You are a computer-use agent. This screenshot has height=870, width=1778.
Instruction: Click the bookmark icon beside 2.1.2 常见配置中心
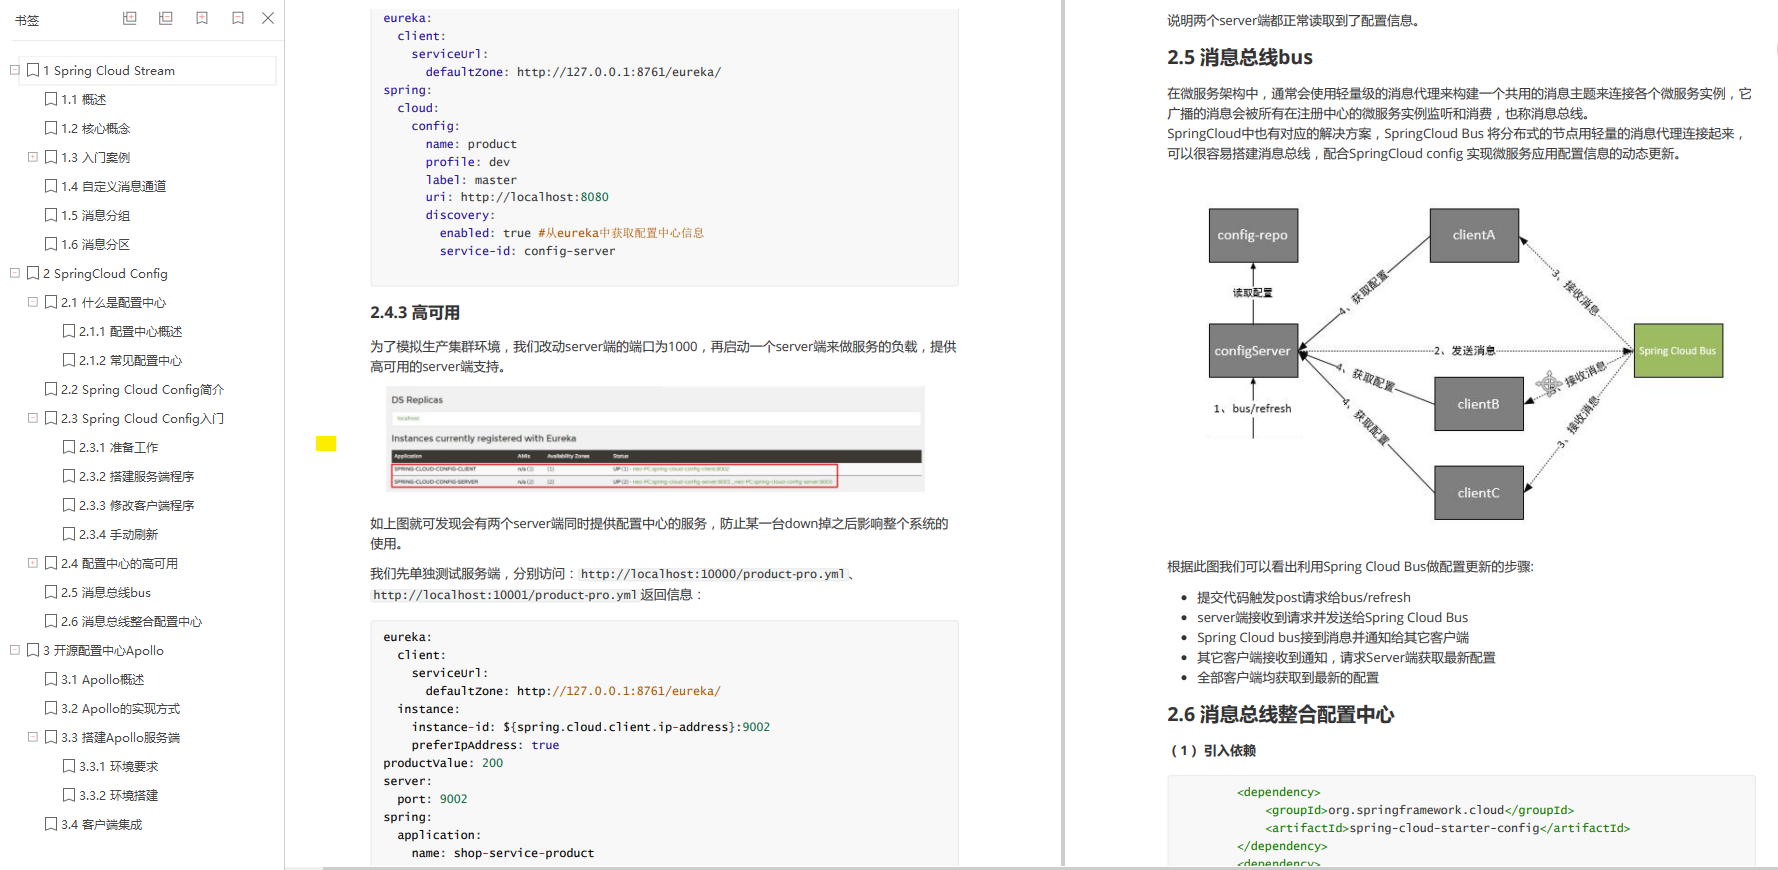[x=69, y=360]
